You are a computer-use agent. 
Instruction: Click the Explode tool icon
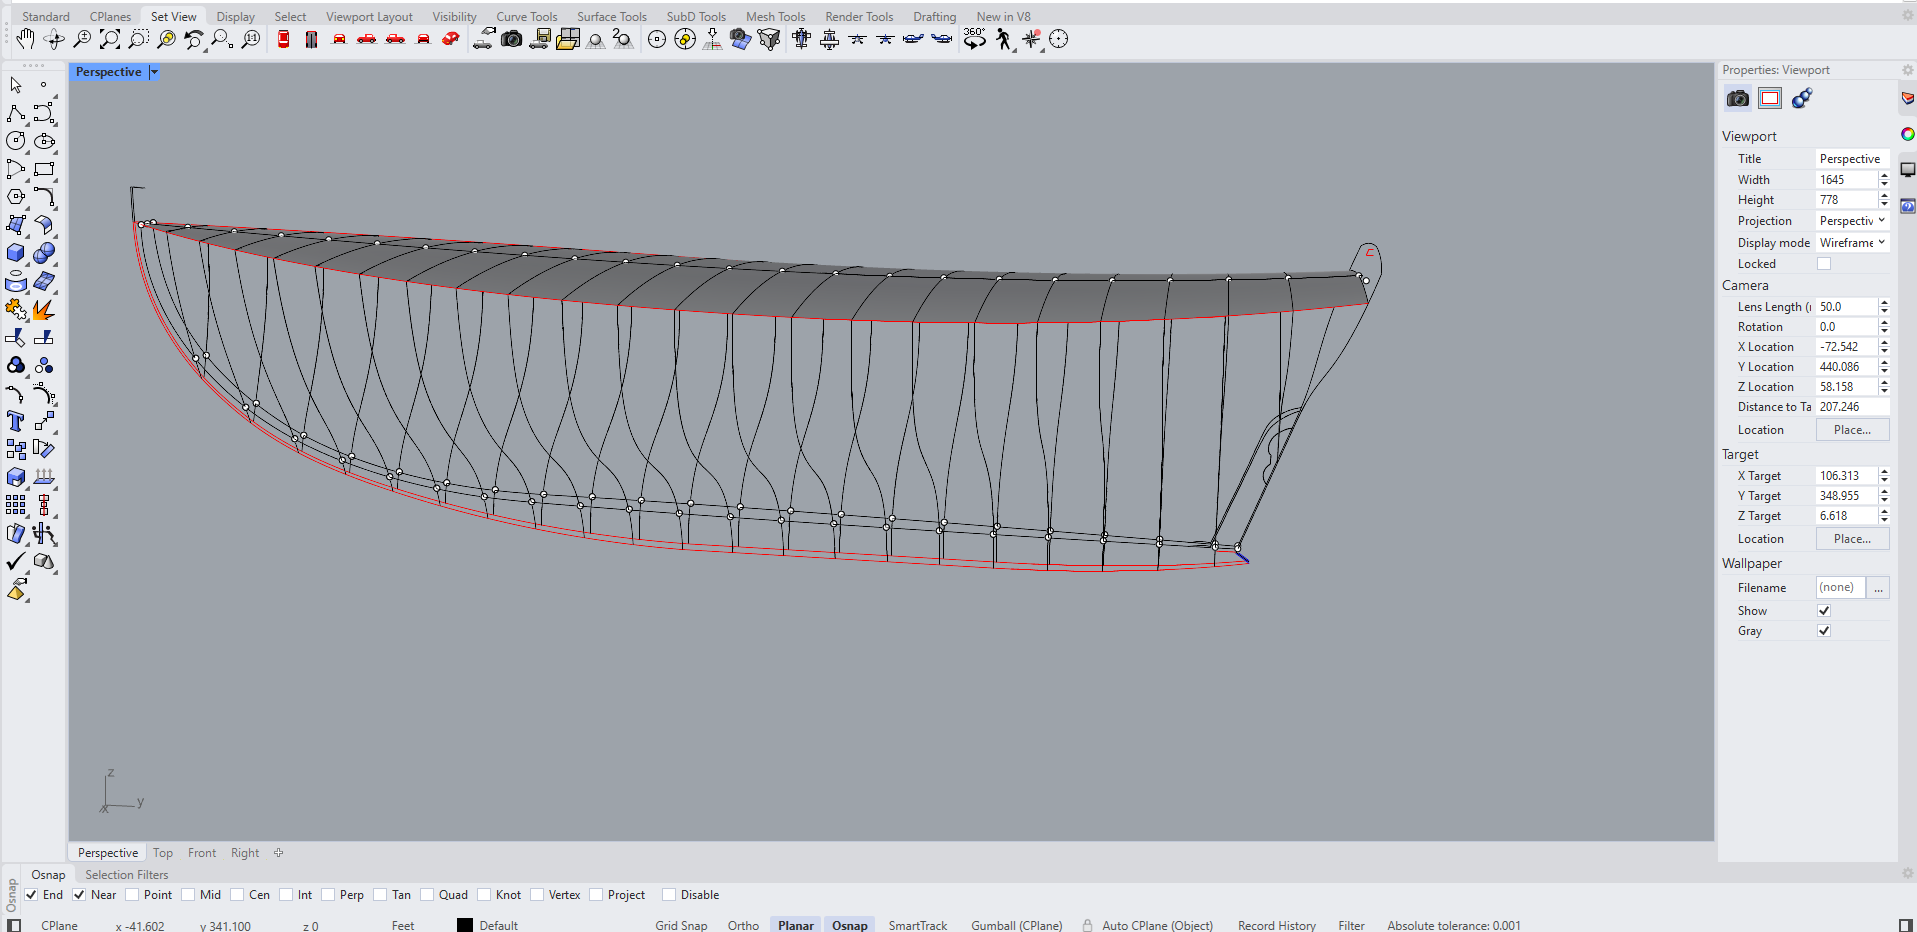43,310
